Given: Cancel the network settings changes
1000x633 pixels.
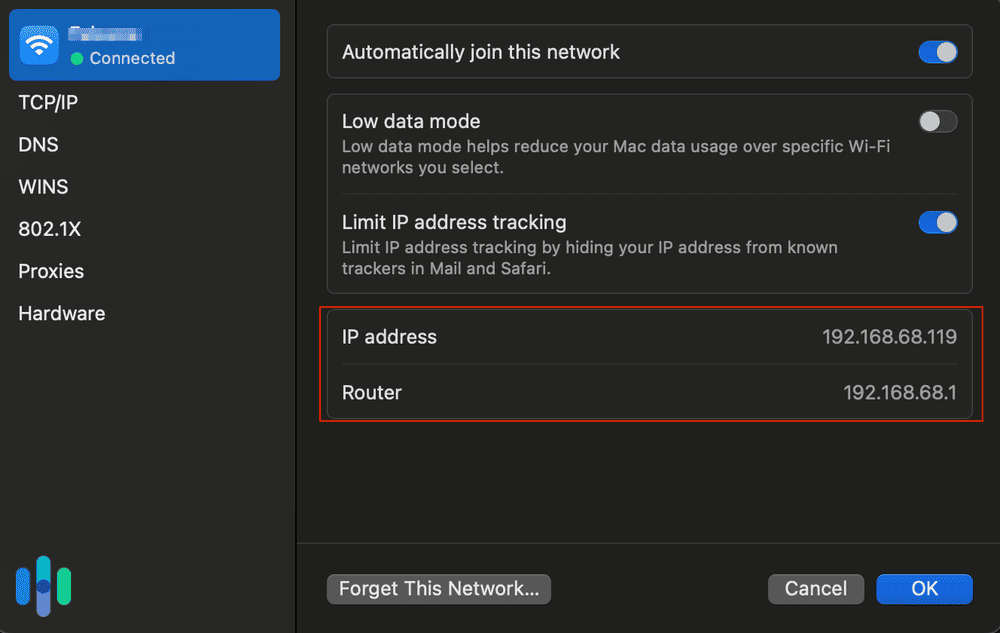Looking at the screenshot, I should pyautogui.click(x=815, y=589).
